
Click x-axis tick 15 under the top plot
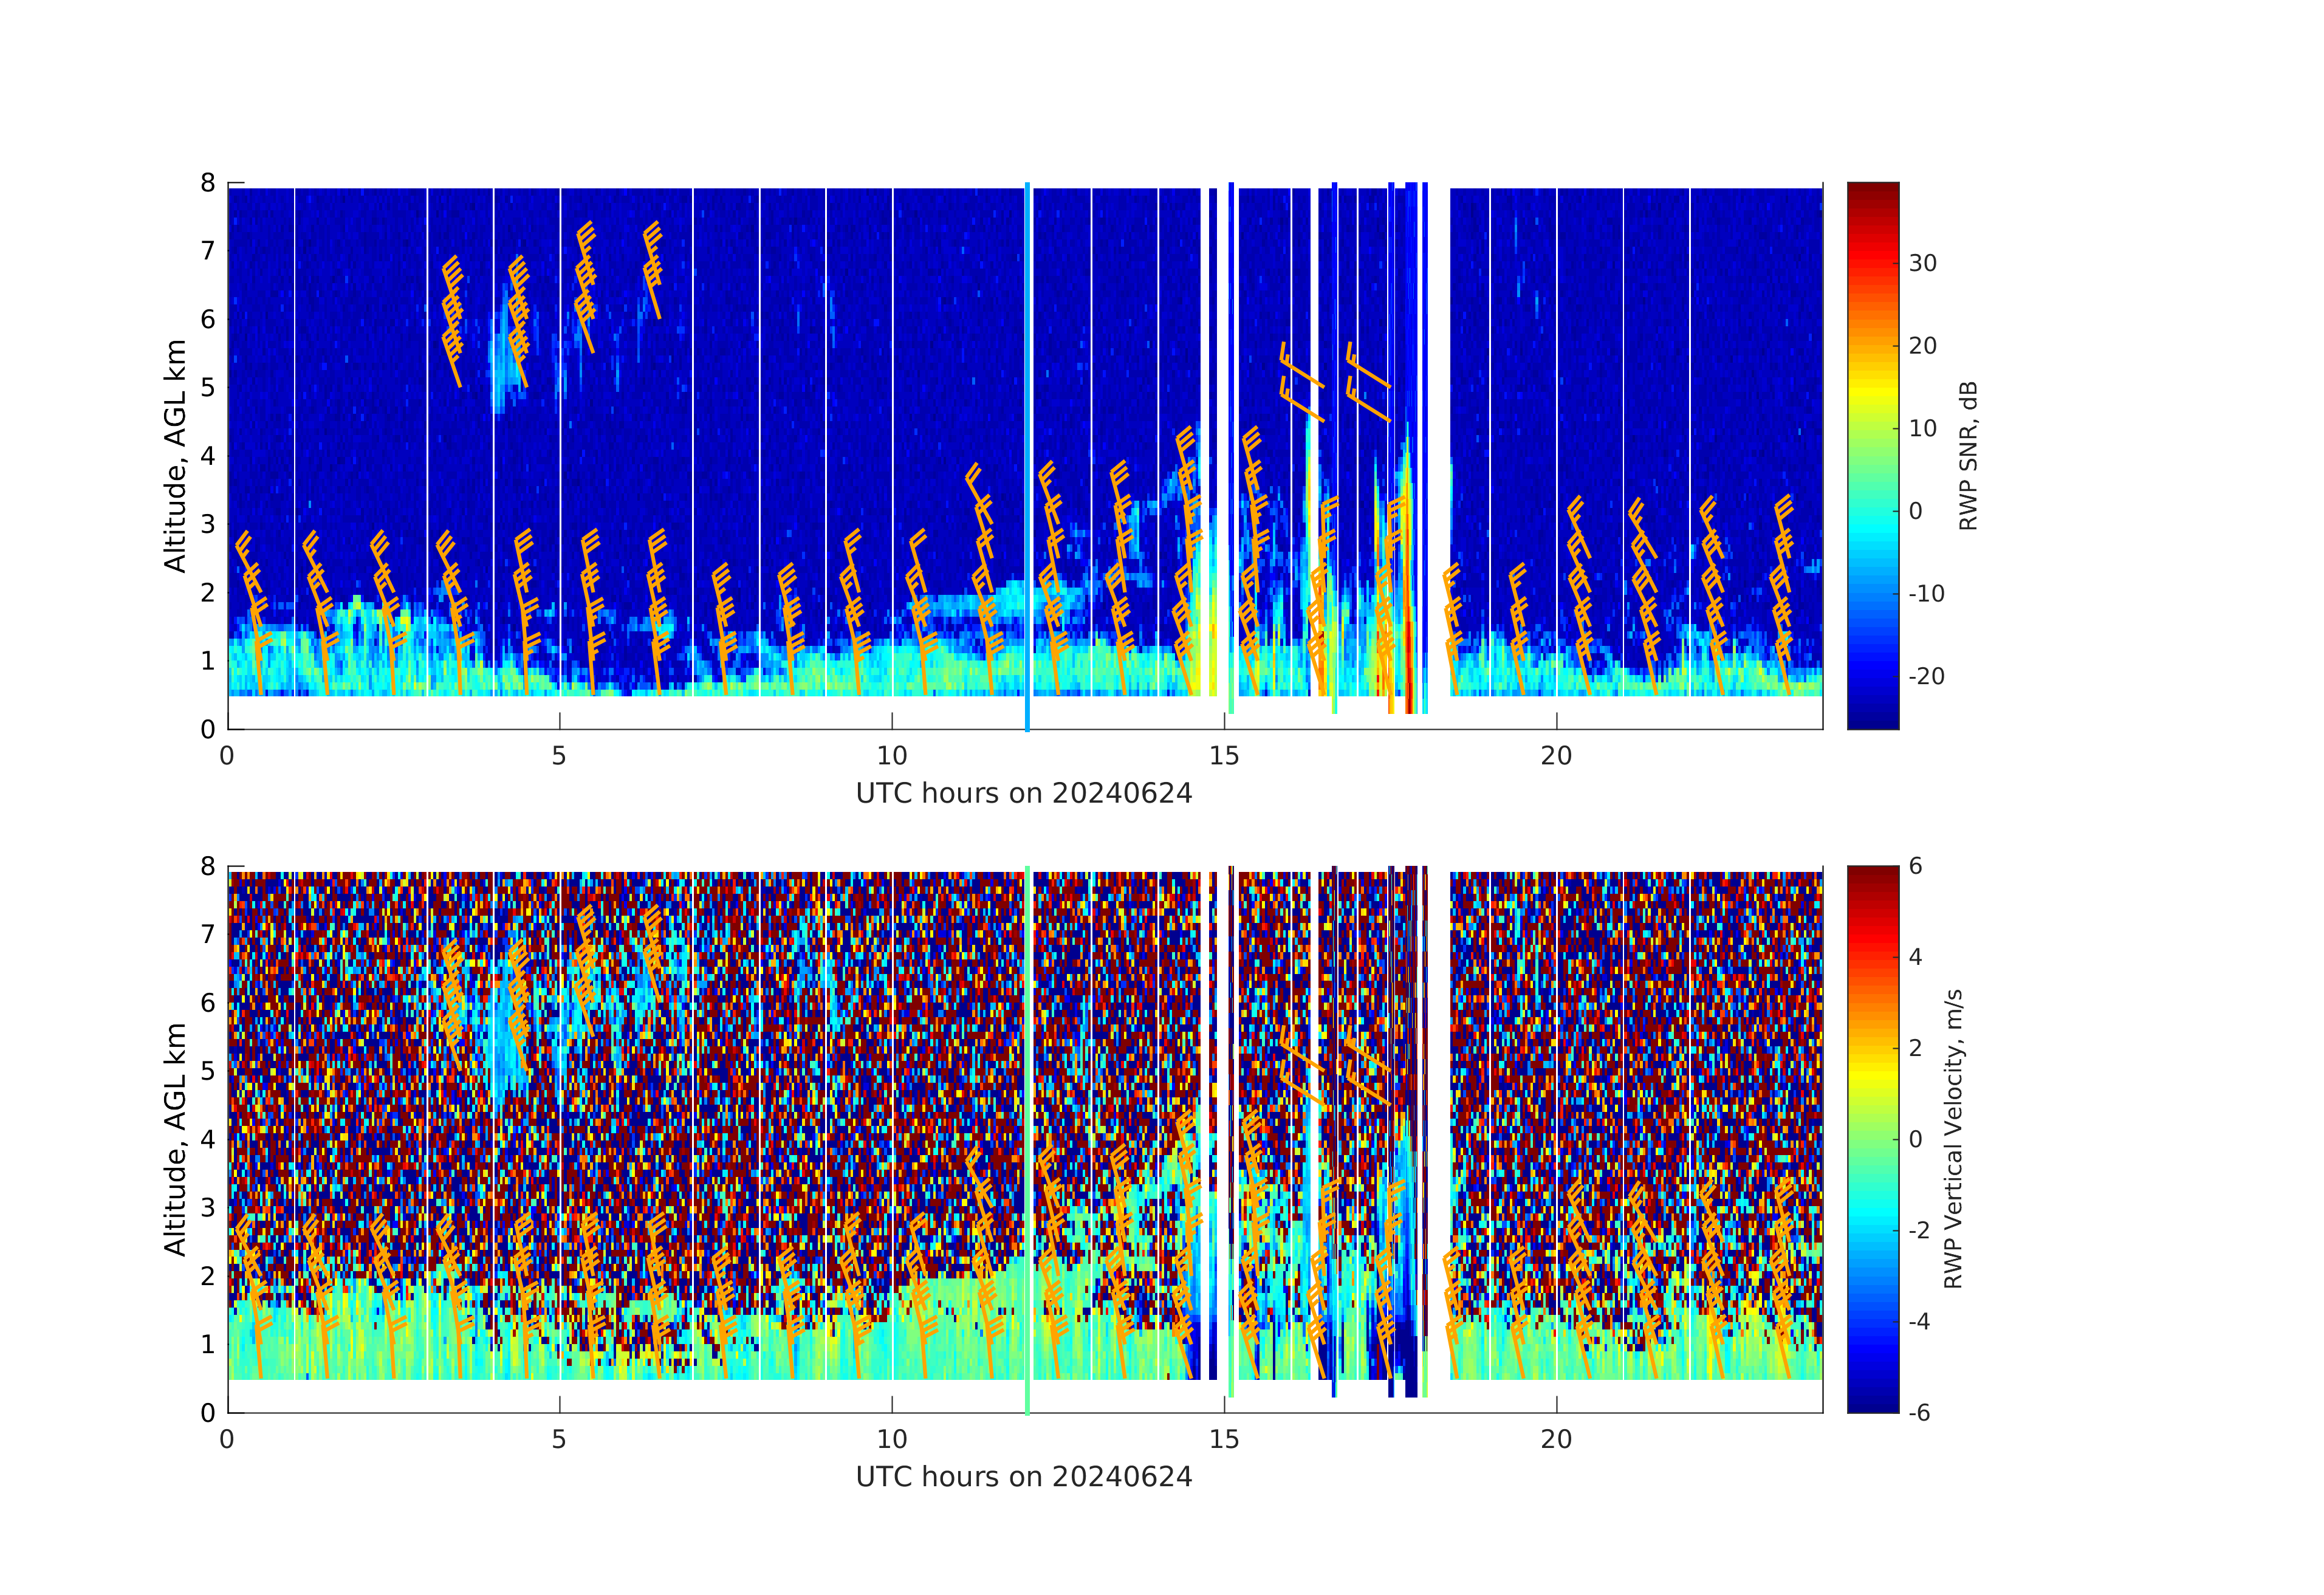[x=1224, y=756]
